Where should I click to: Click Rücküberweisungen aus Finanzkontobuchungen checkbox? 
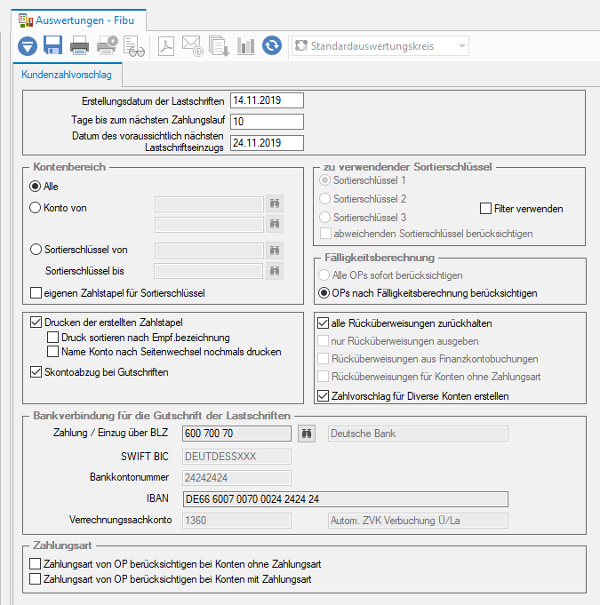pos(323,358)
